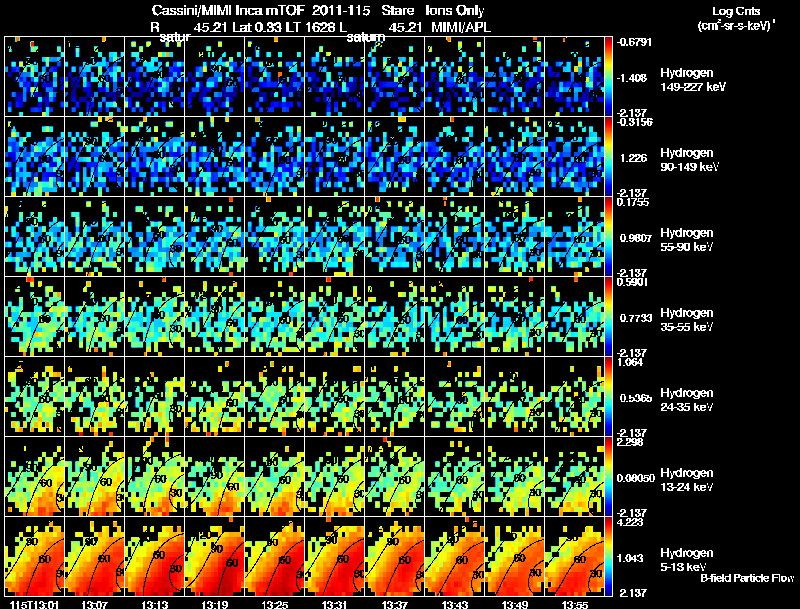800x609 pixels.
Task: Click the '13:43' time label
Action: pyautogui.click(x=455, y=604)
